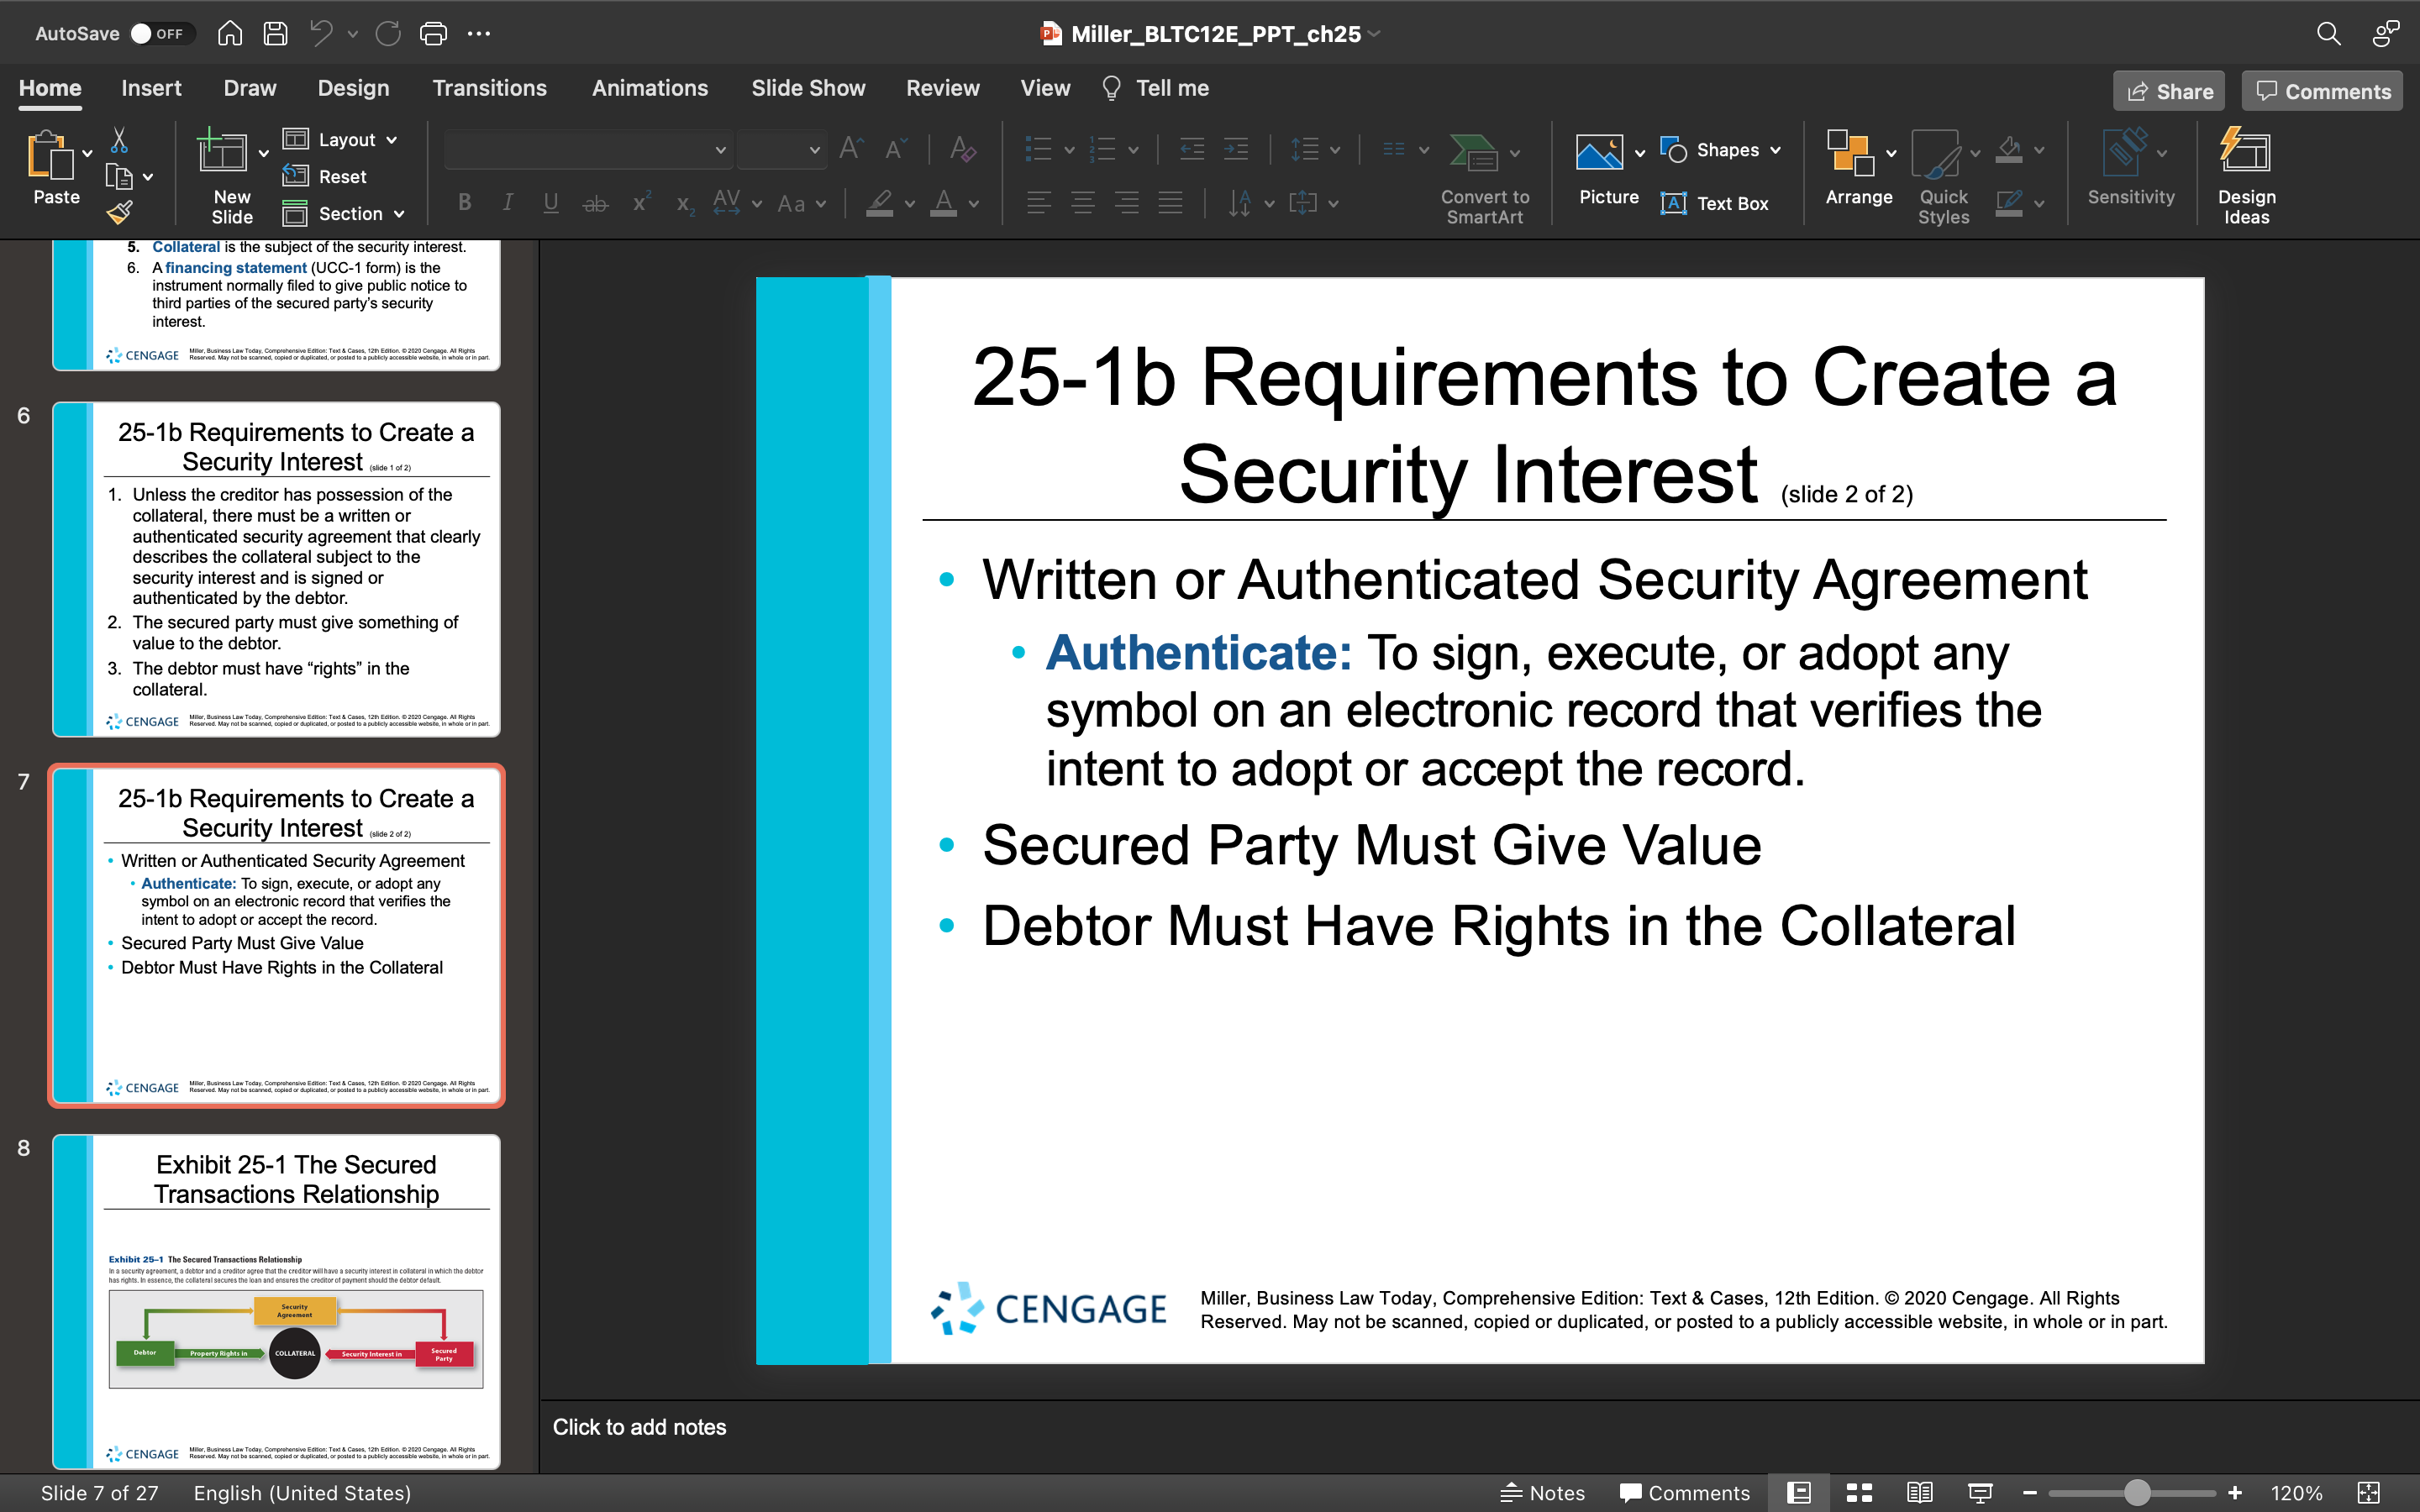Open the Review tab
The width and height of the screenshot is (2420, 1512).
coord(942,88)
